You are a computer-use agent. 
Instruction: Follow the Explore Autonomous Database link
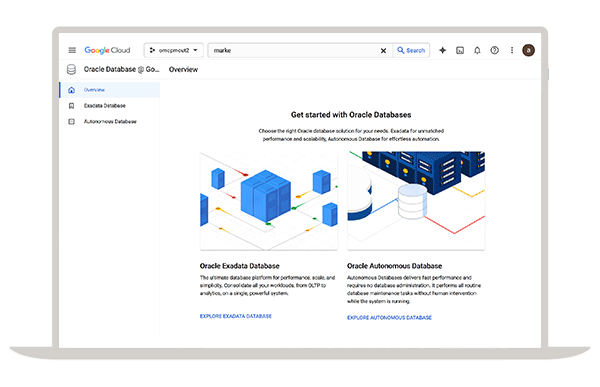tap(389, 318)
